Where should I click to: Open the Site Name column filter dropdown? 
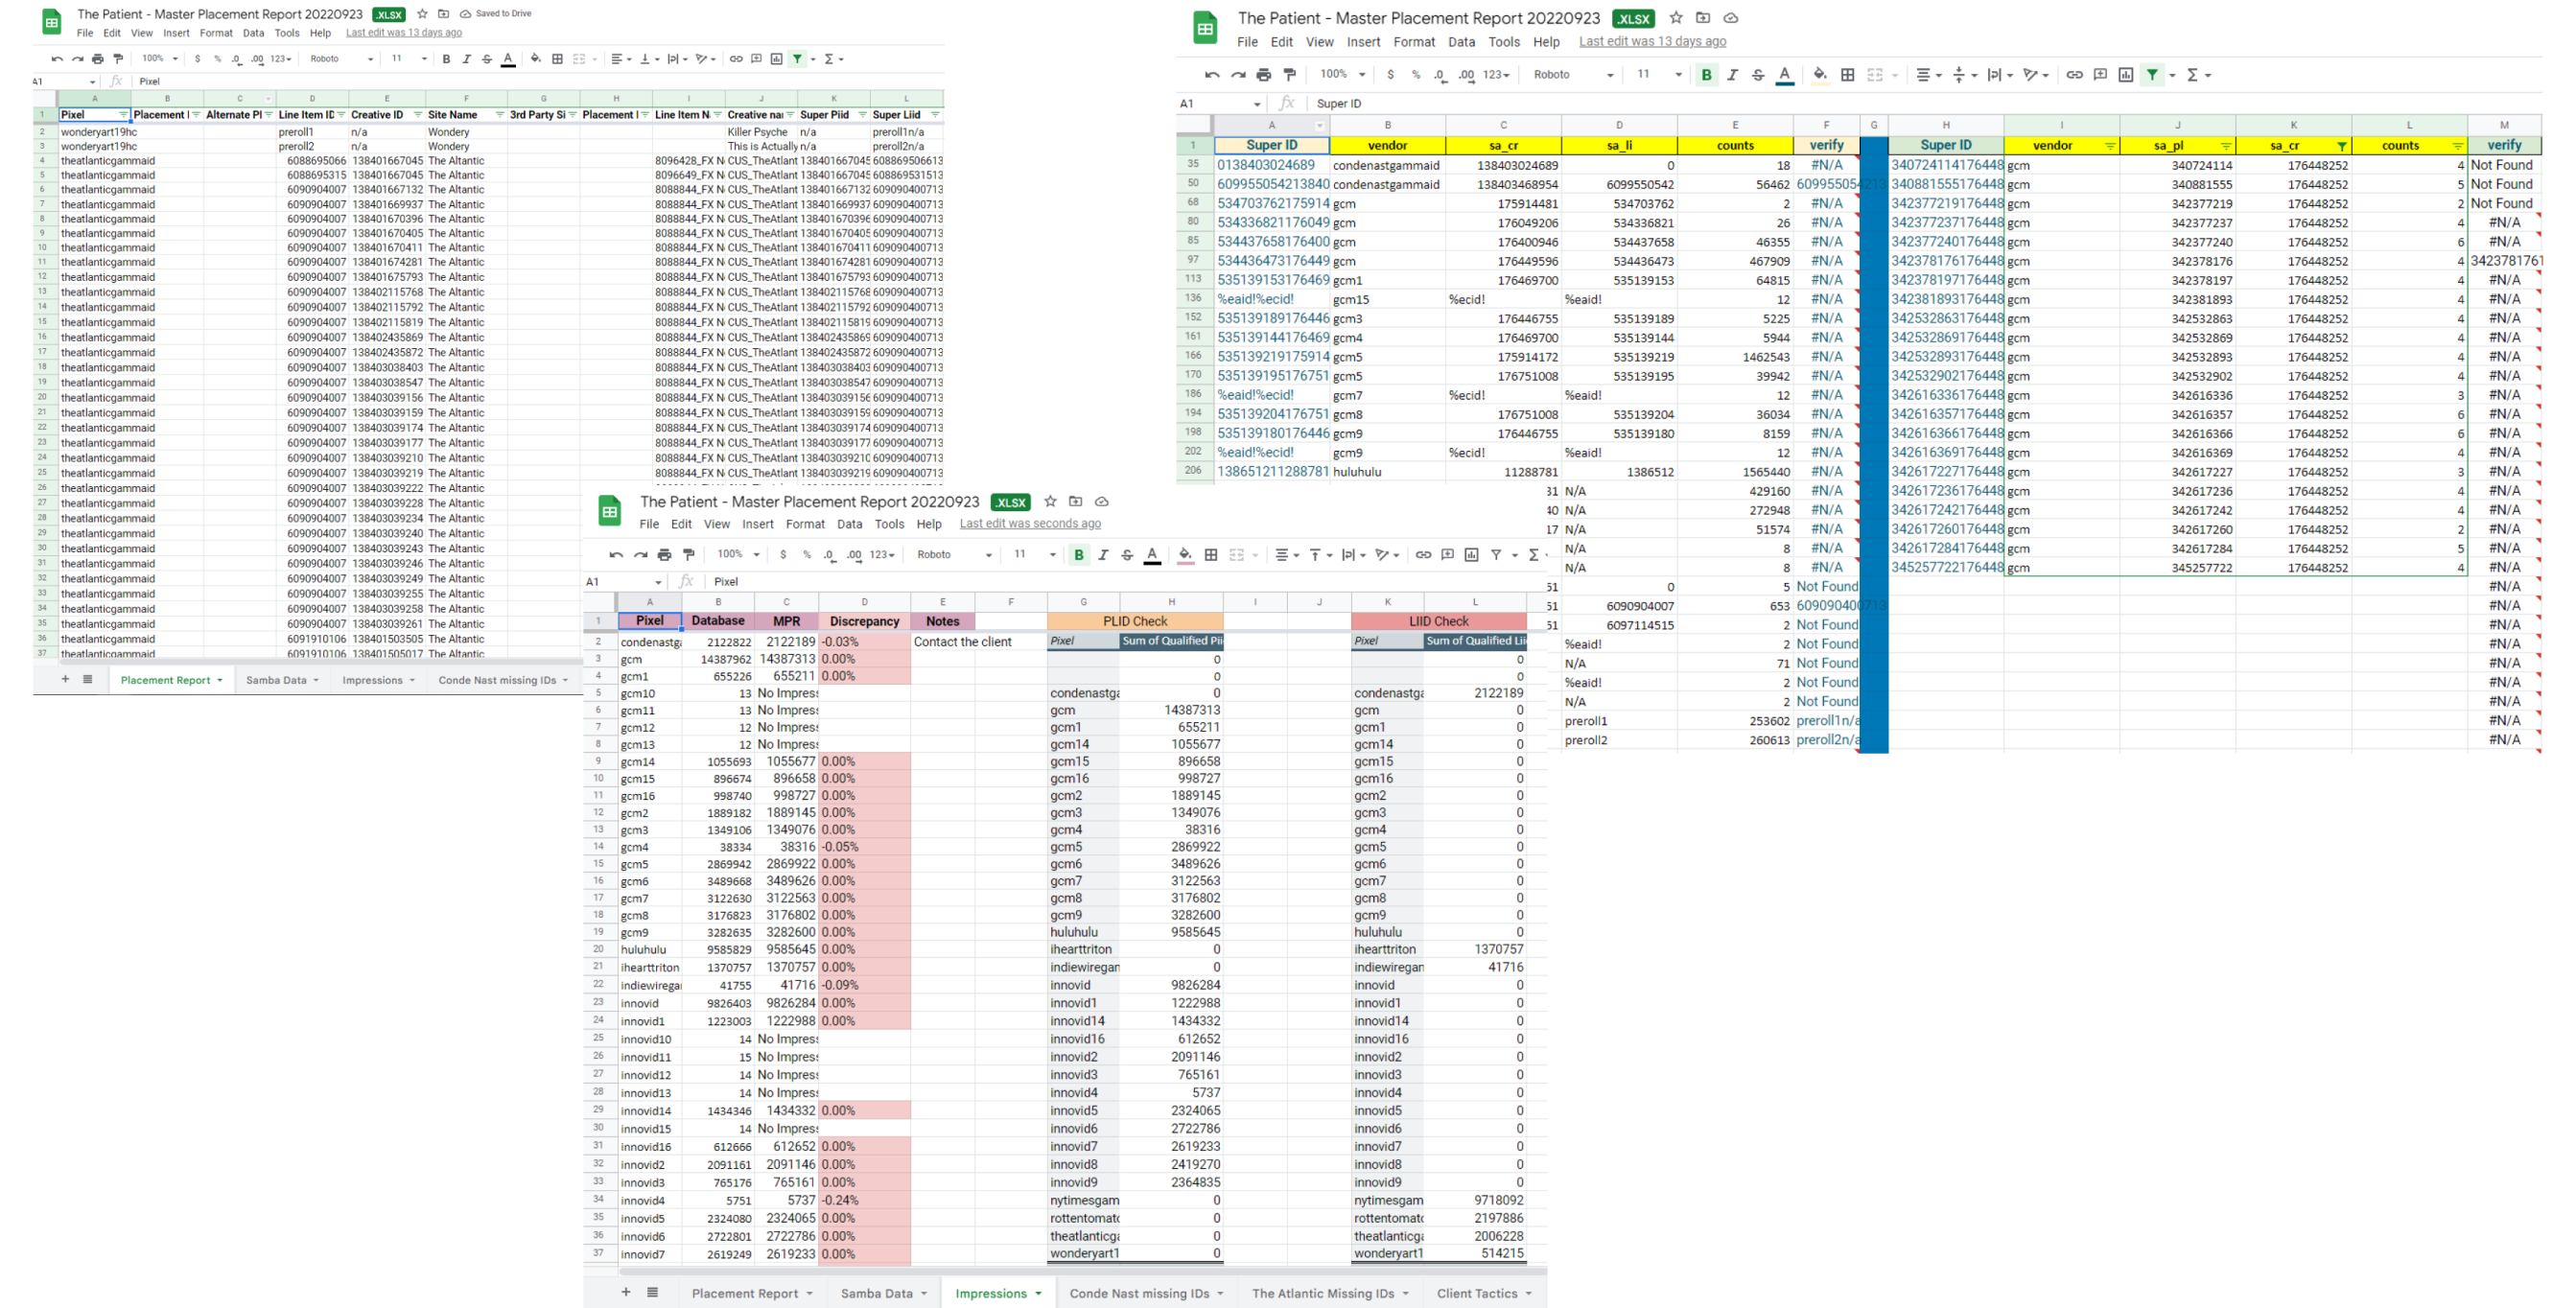pos(499,115)
